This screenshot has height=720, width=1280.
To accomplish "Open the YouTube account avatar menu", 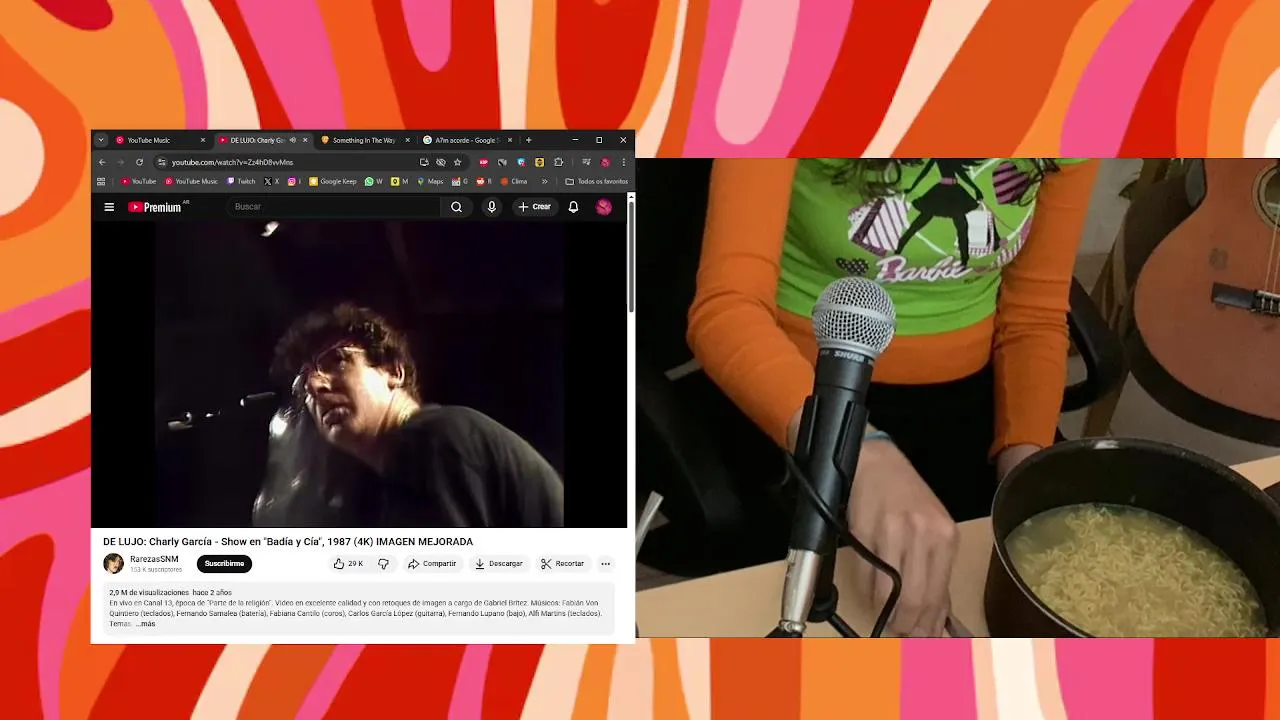I will click(604, 207).
